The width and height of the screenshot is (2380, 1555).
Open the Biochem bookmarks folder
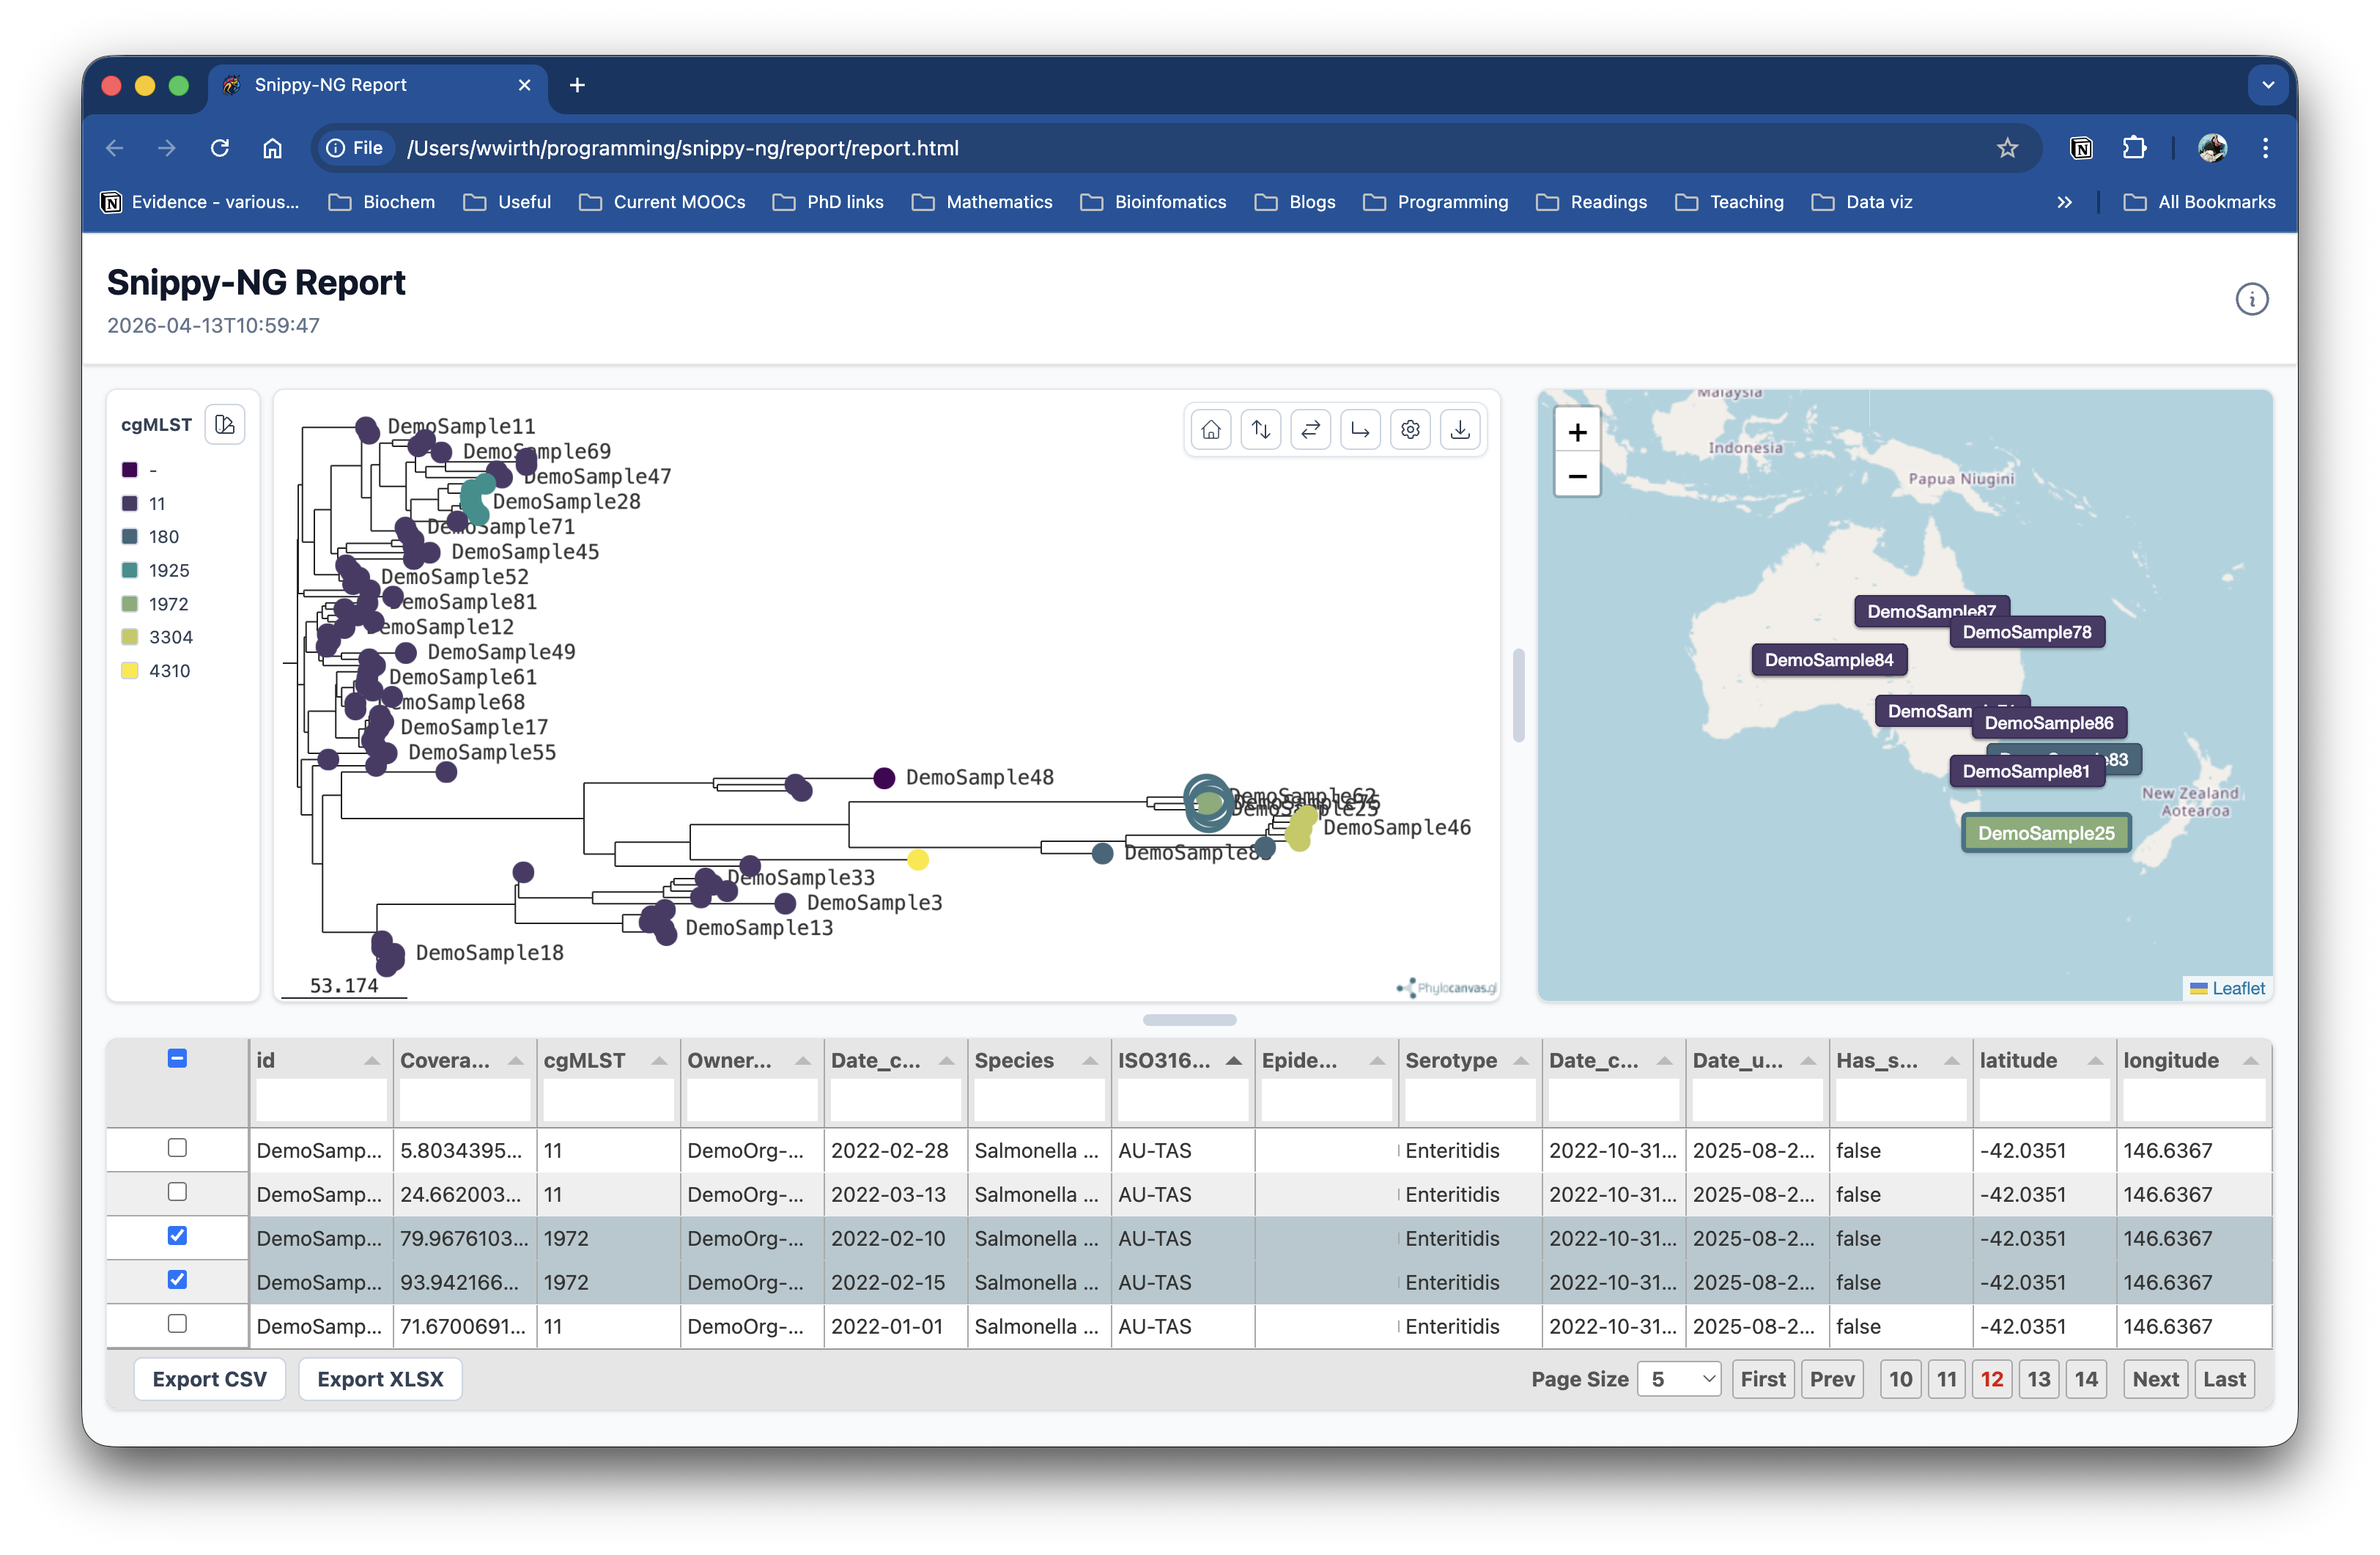(x=382, y=202)
